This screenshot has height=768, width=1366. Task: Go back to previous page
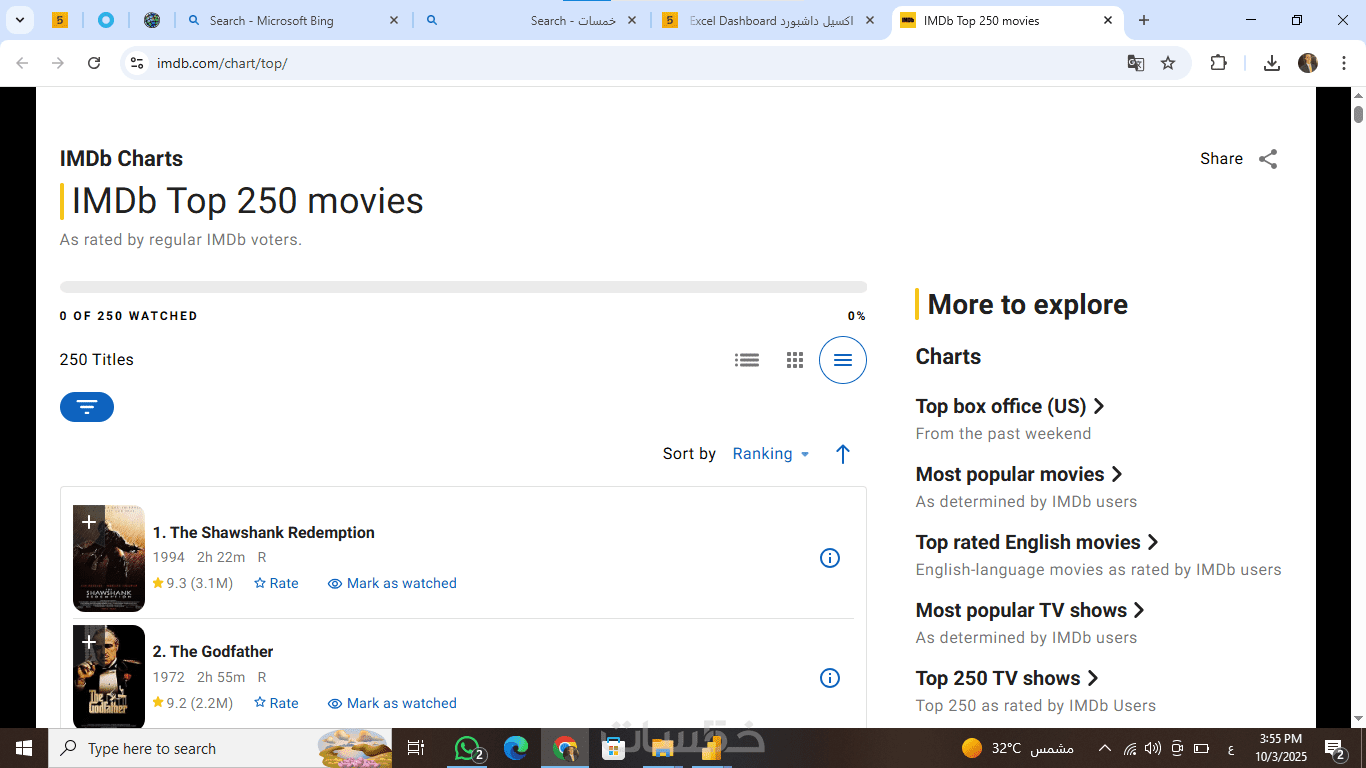[x=22, y=63]
